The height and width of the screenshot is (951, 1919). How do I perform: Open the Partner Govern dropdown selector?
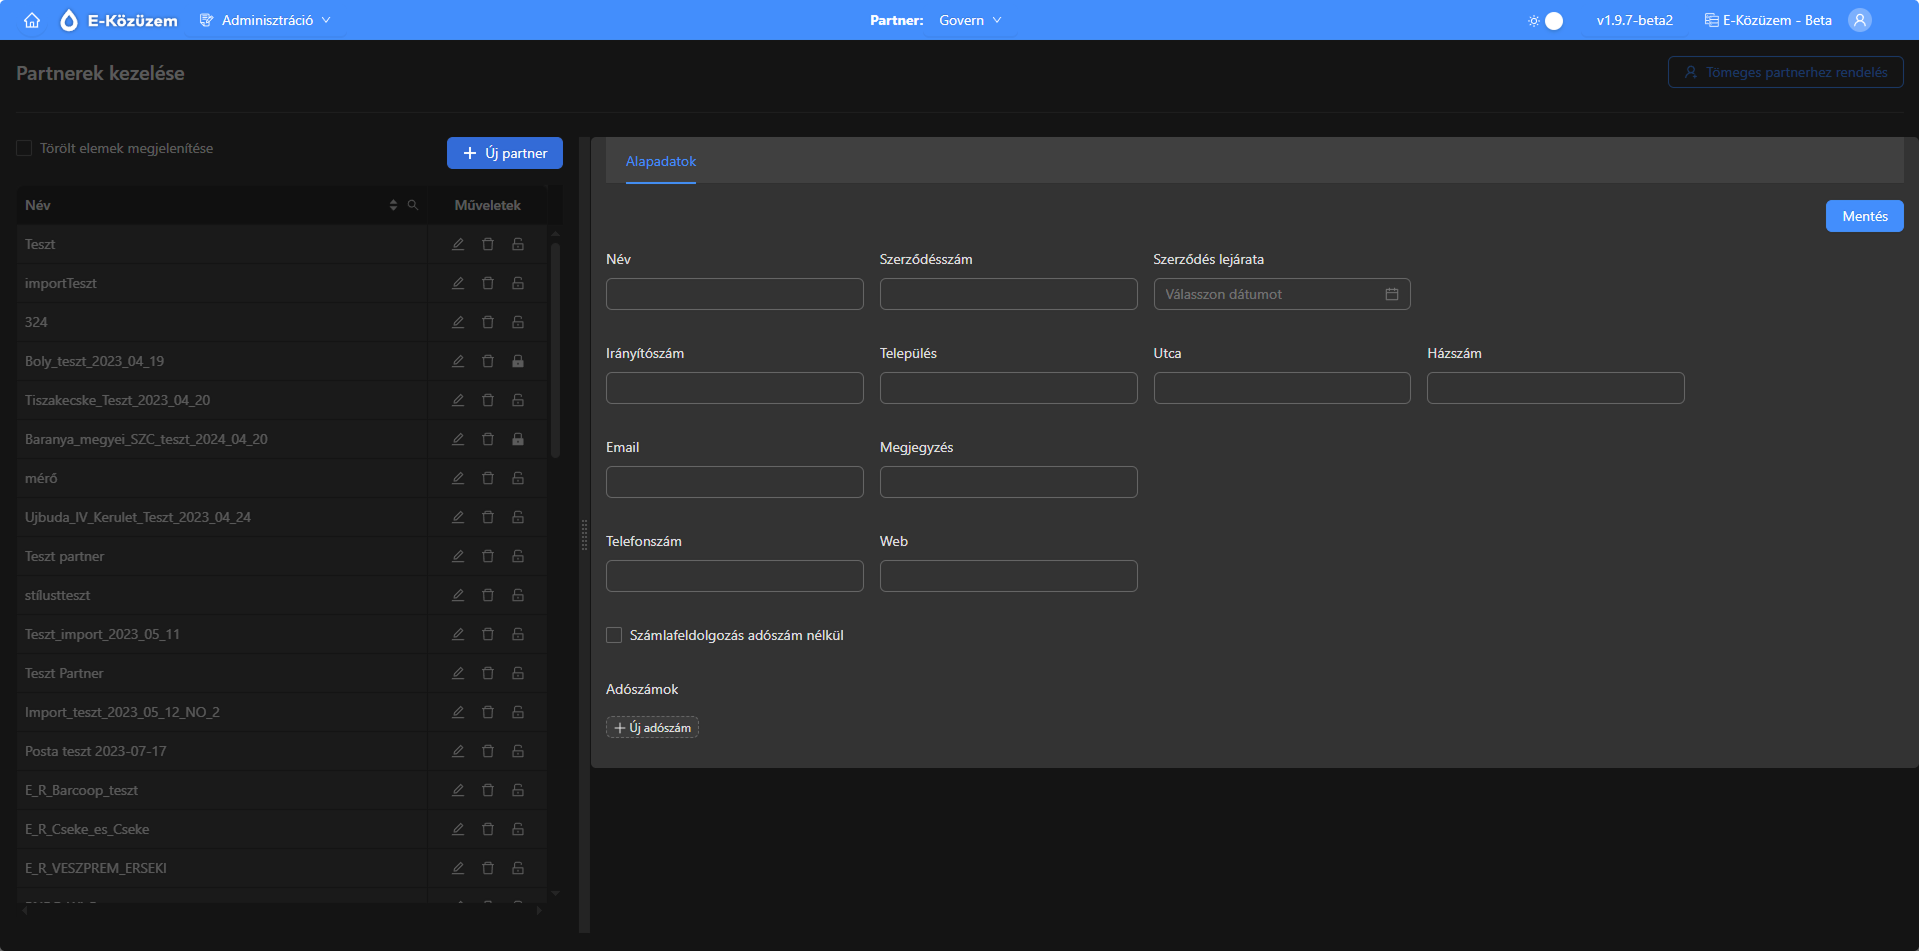tap(969, 20)
